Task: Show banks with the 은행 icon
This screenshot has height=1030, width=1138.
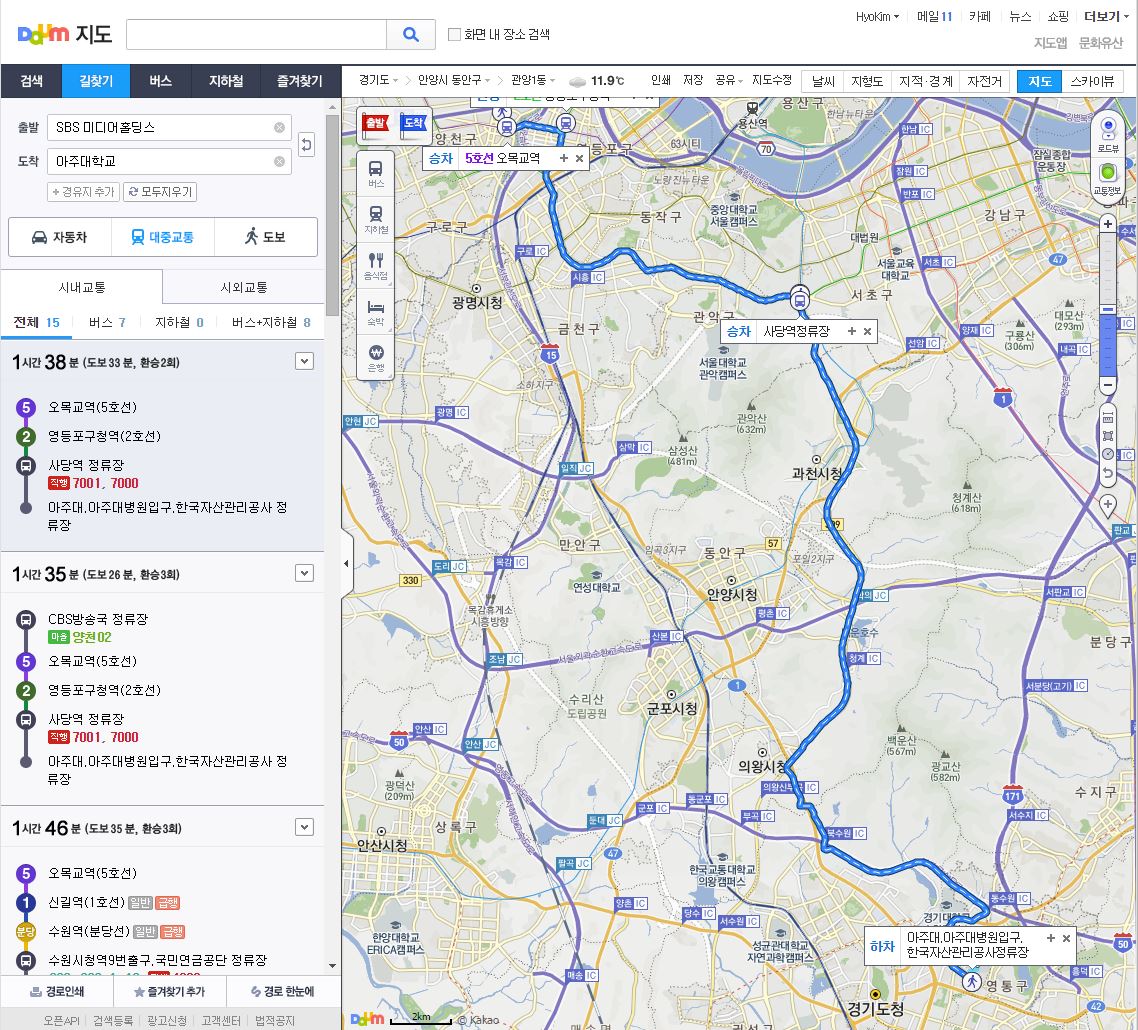Action: click(x=376, y=358)
